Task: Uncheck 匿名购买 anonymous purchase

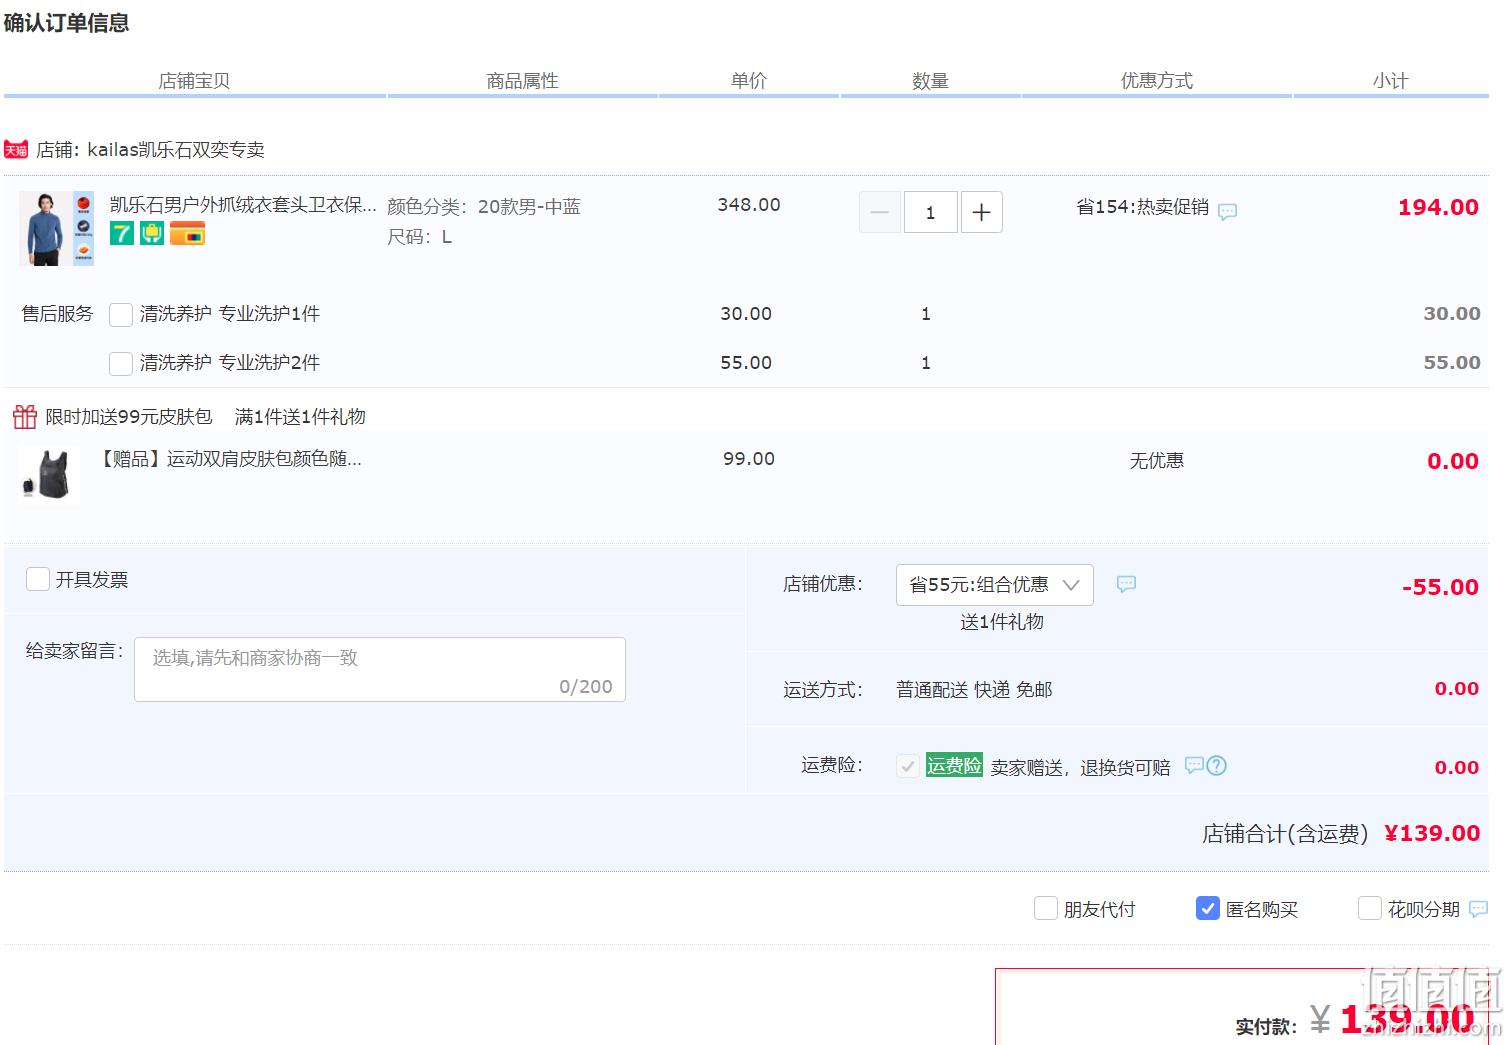Action: tap(1208, 908)
